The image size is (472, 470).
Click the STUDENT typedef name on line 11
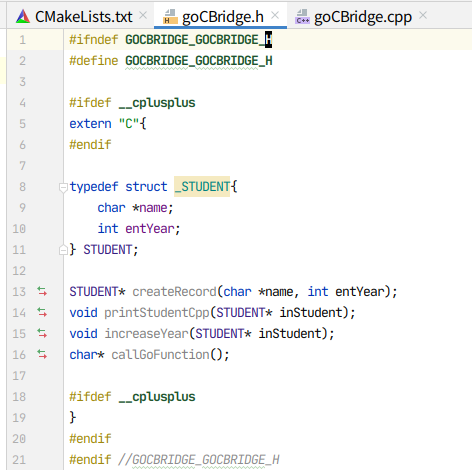pos(108,250)
